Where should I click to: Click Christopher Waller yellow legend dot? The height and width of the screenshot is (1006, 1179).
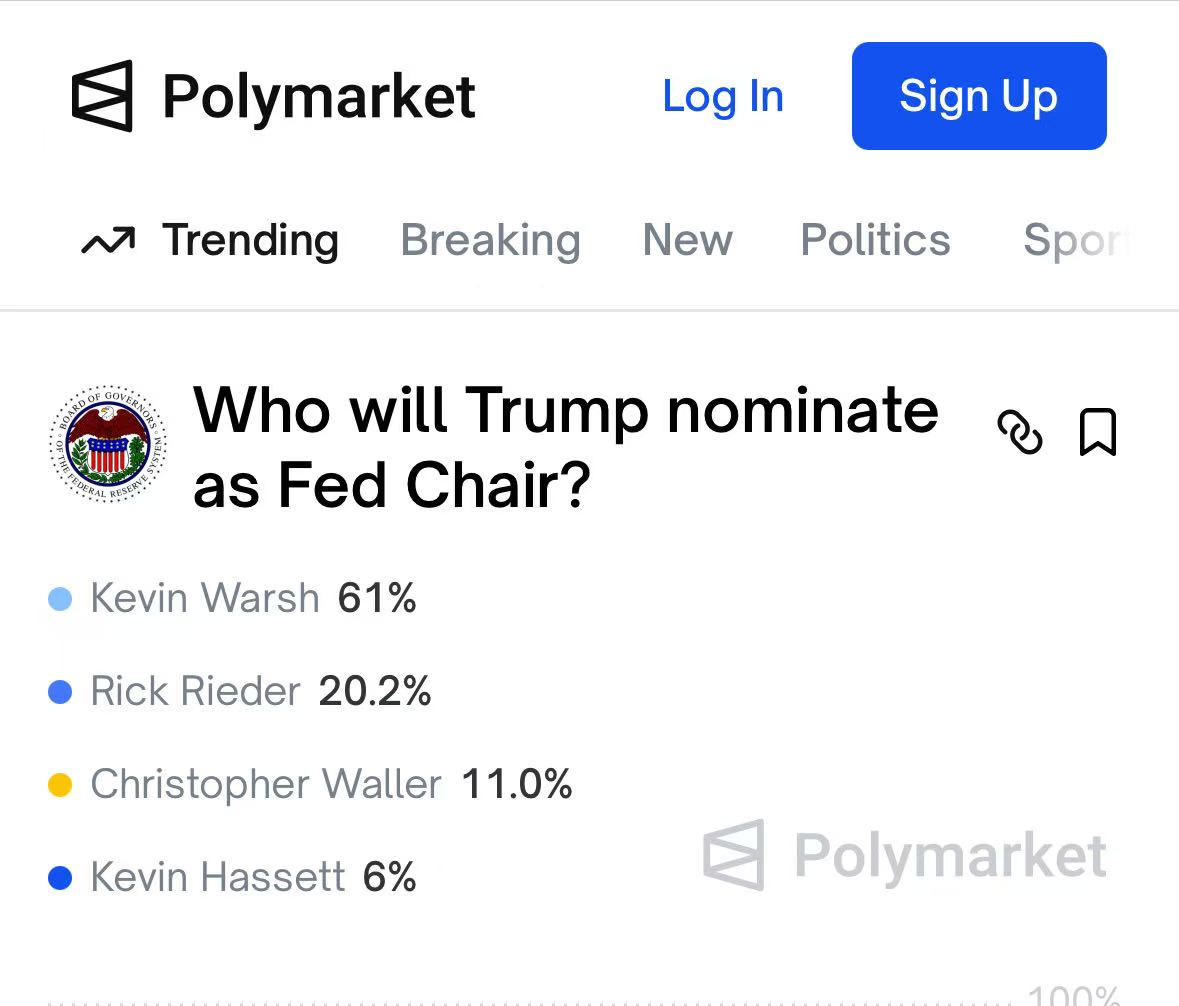tap(61, 785)
